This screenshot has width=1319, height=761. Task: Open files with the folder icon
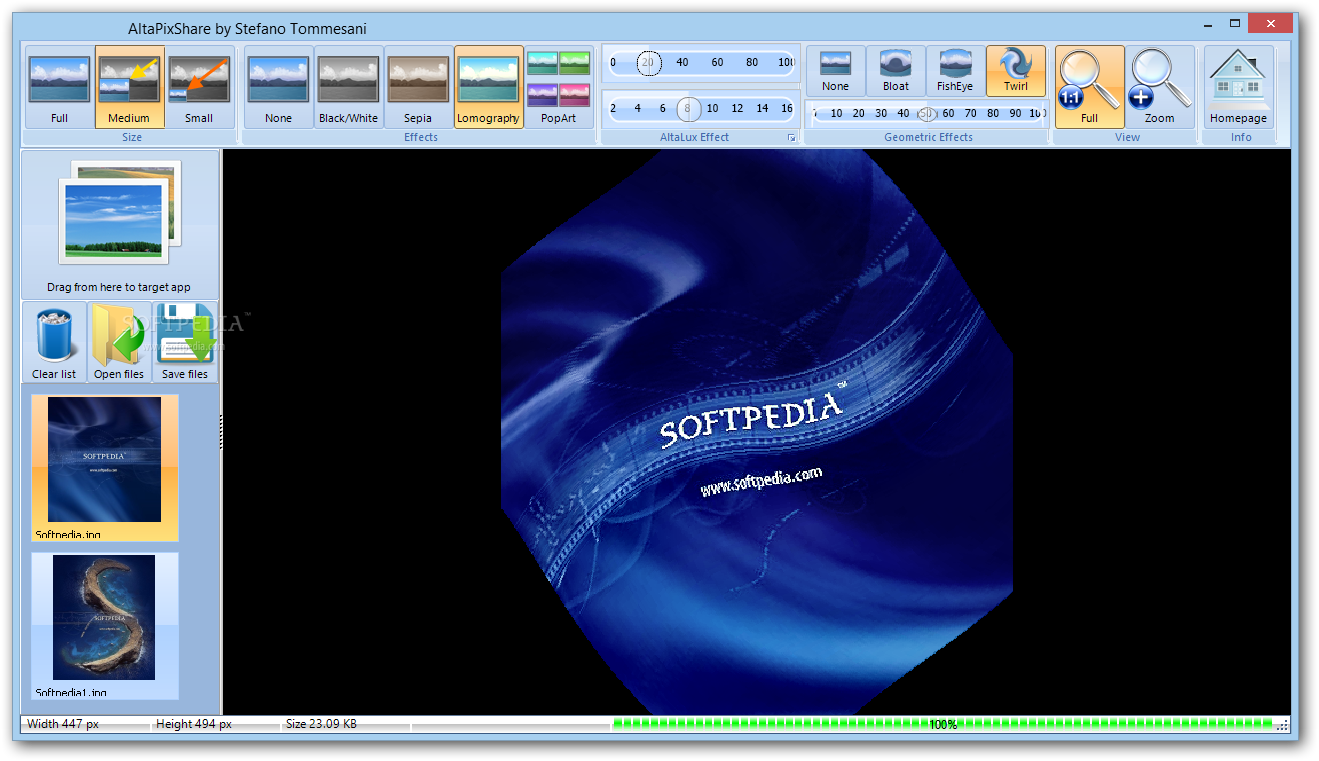[119, 342]
